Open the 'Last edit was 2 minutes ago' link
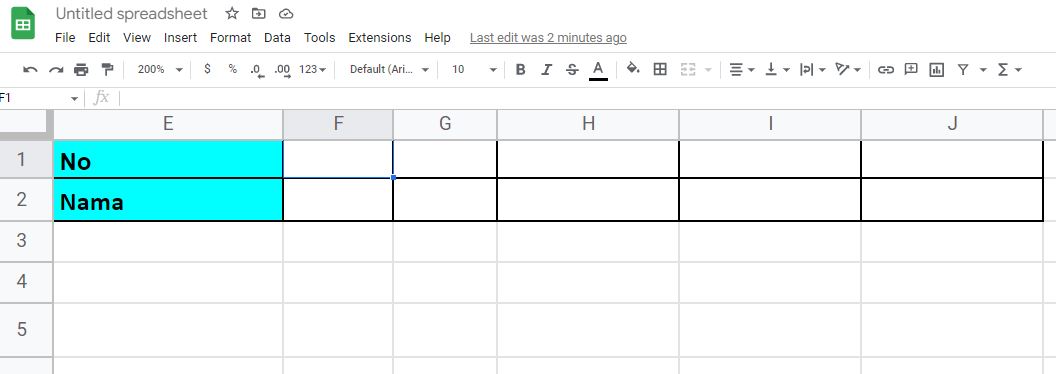Screen dimensions: 1056x374 point(548,38)
